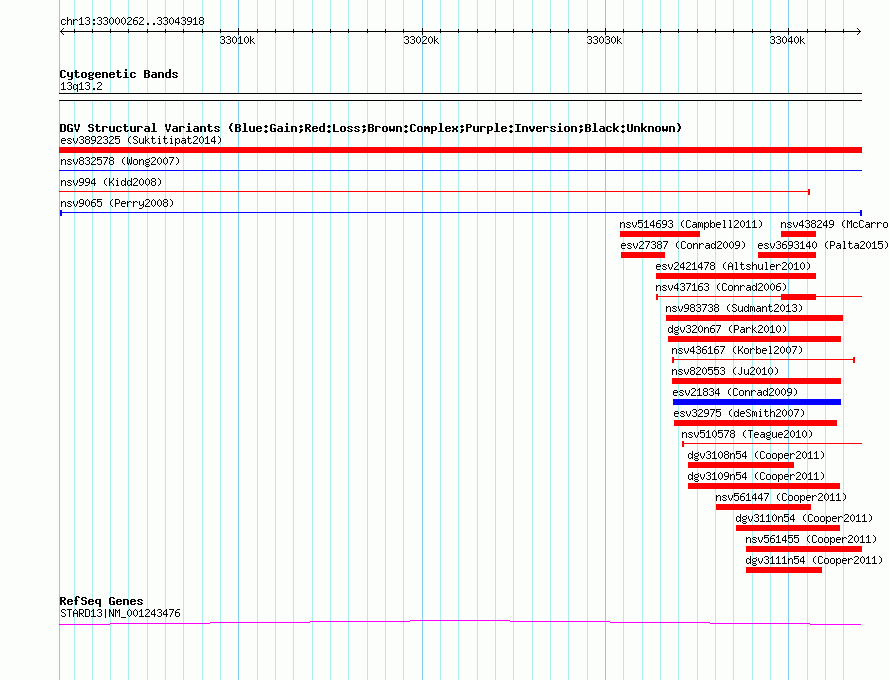890x680 pixels.
Task: Click the nsv994 Kidd2008 variant line
Action: [x=435, y=192]
